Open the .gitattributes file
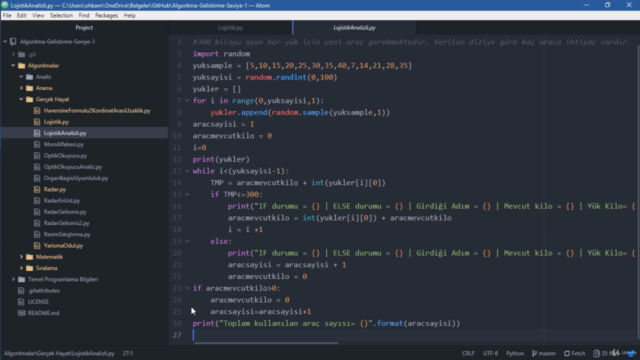The height and width of the screenshot is (360, 640). 44,291
